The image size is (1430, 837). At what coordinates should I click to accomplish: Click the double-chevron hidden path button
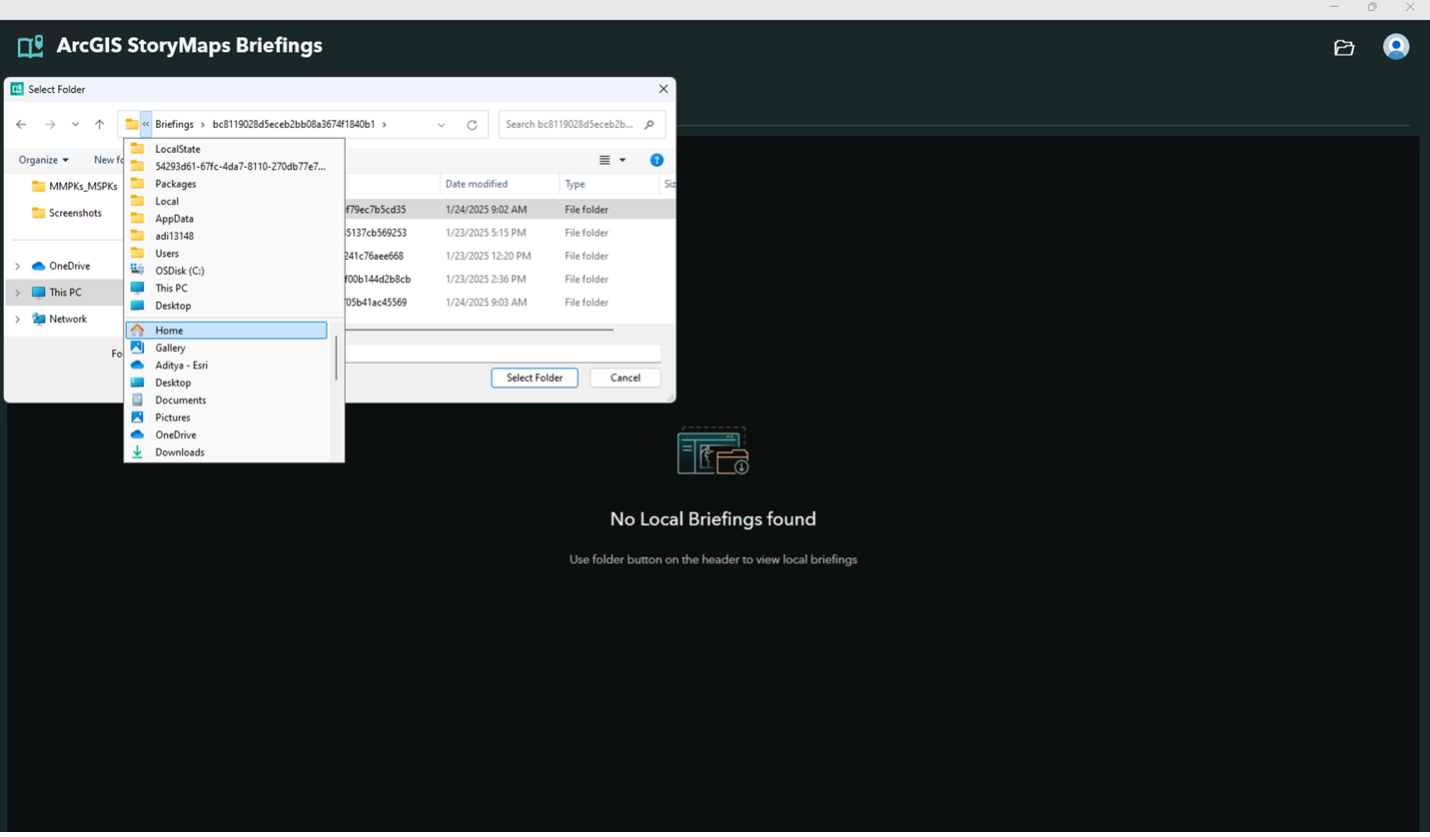pyautogui.click(x=146, y=125)
